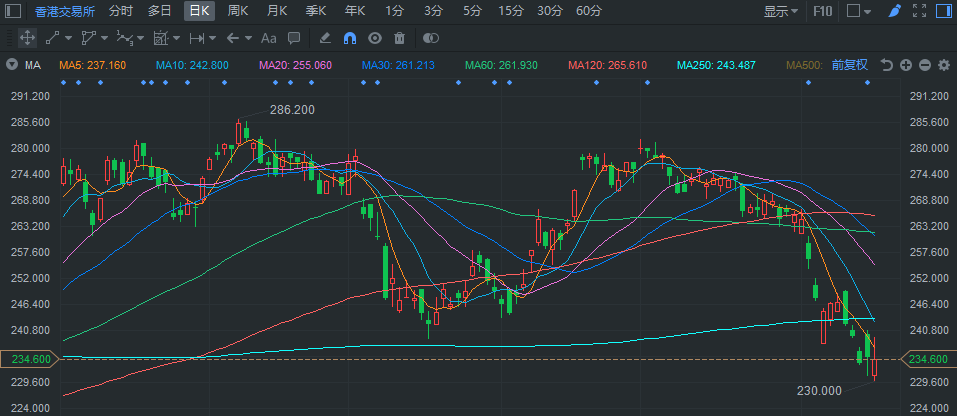The width and height of the screenshot is (957, 416).
Task: Choose the text annotation Aa tool
Action: [x=267, y=38]
